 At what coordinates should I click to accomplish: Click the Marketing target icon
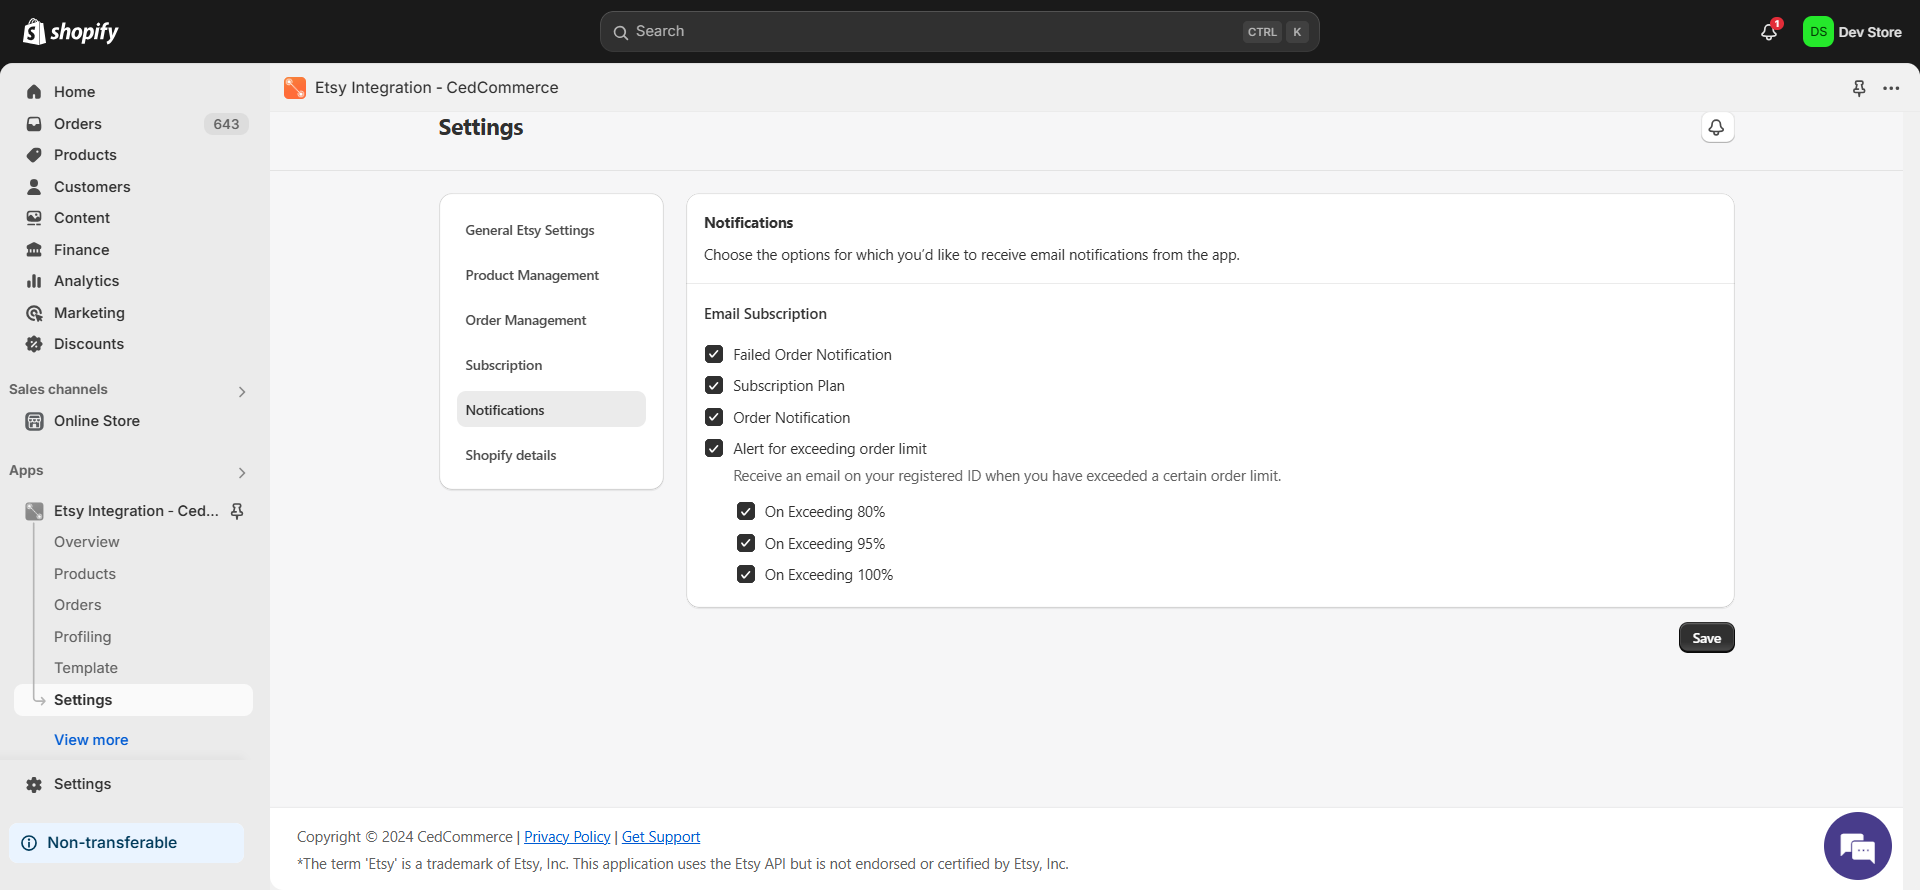pyautogui.click(x=34, y=313)
